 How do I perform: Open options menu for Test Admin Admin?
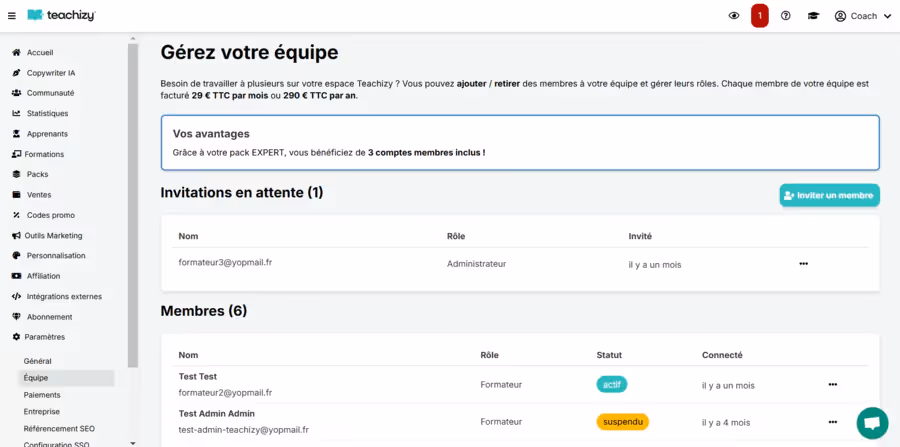[x=833, y=422]
